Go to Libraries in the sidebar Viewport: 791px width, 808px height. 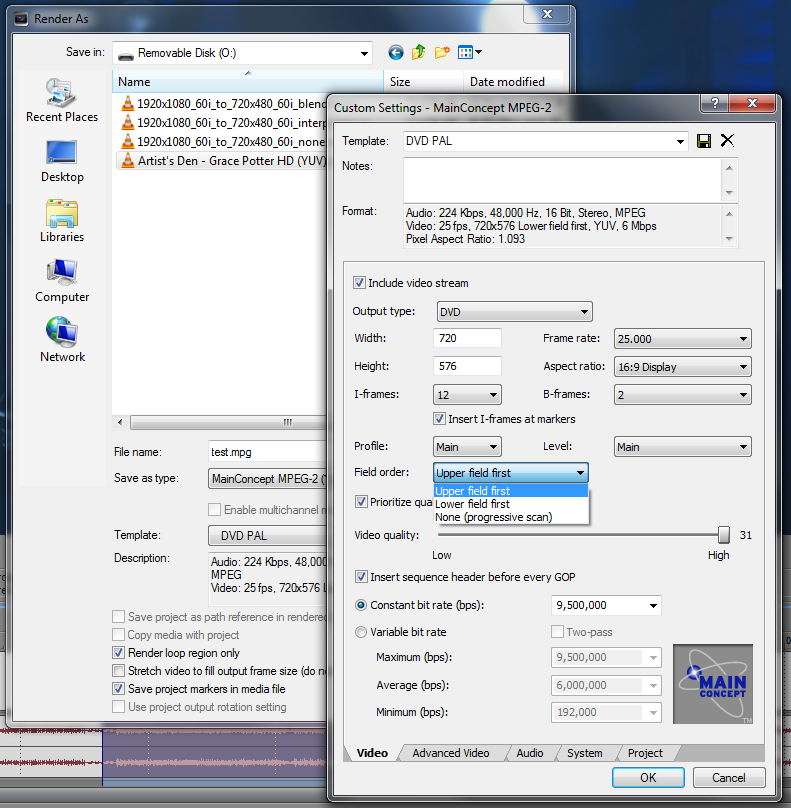[x=62, y=221]
